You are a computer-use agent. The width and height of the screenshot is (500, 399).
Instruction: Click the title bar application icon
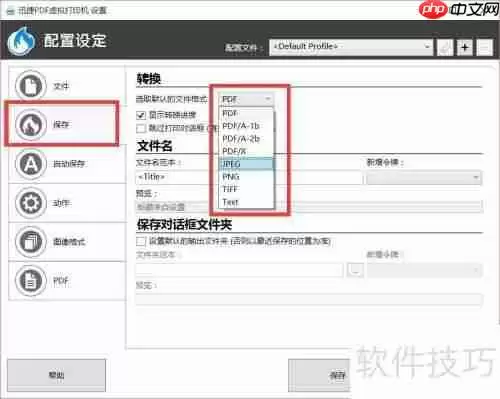pos(10,11)
